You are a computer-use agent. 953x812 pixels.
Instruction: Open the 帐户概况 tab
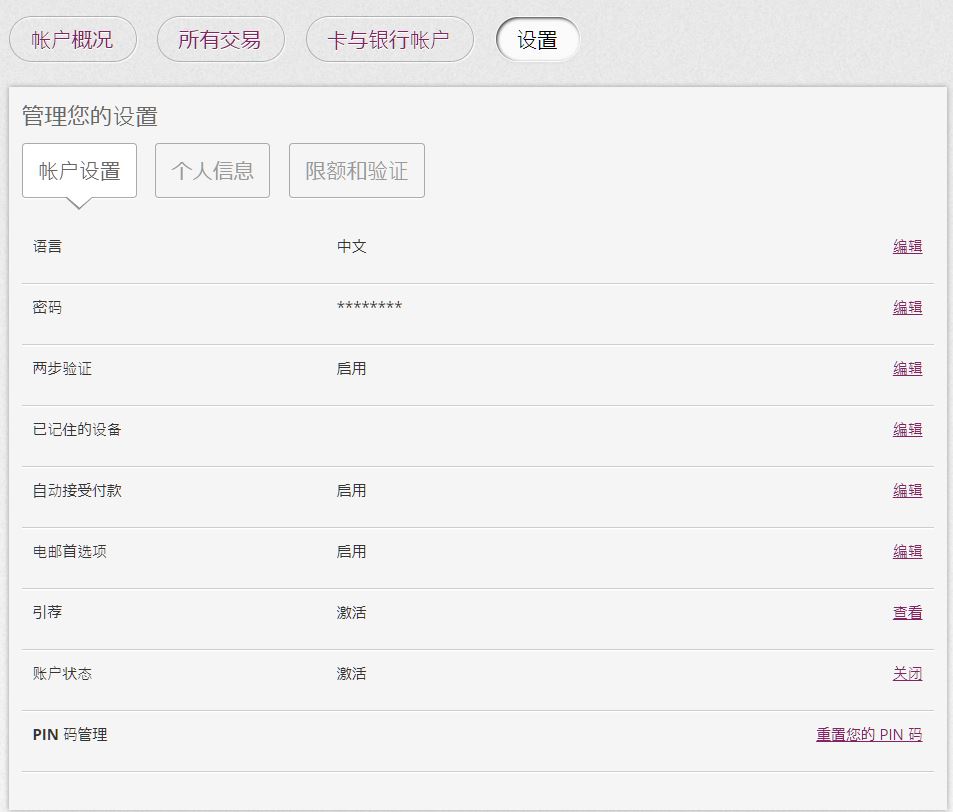coord(72,40)
